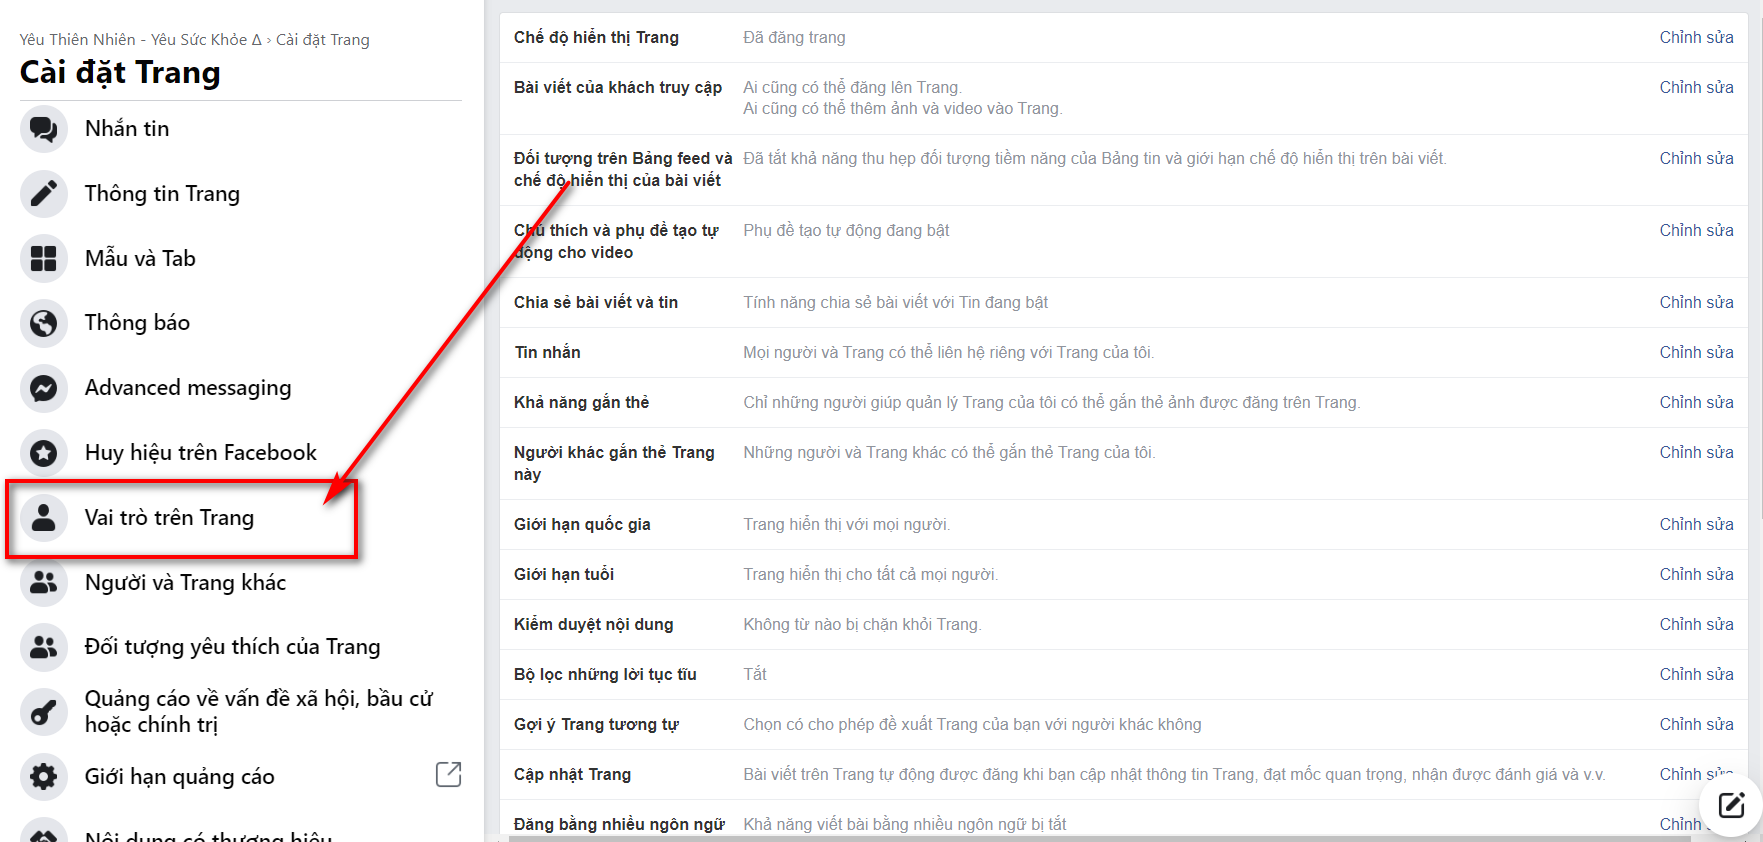Image resolution: width=1763 pixels, height=842 pixels.
Task: Open Thông tin Trang menu item
Action: coord(162,194)
